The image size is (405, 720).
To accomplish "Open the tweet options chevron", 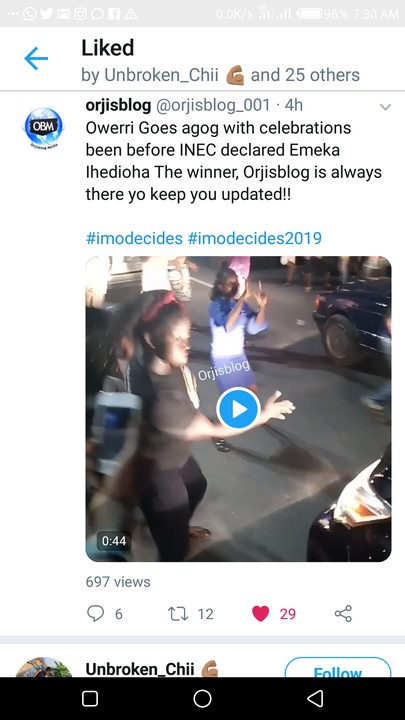I will [385, 107].
